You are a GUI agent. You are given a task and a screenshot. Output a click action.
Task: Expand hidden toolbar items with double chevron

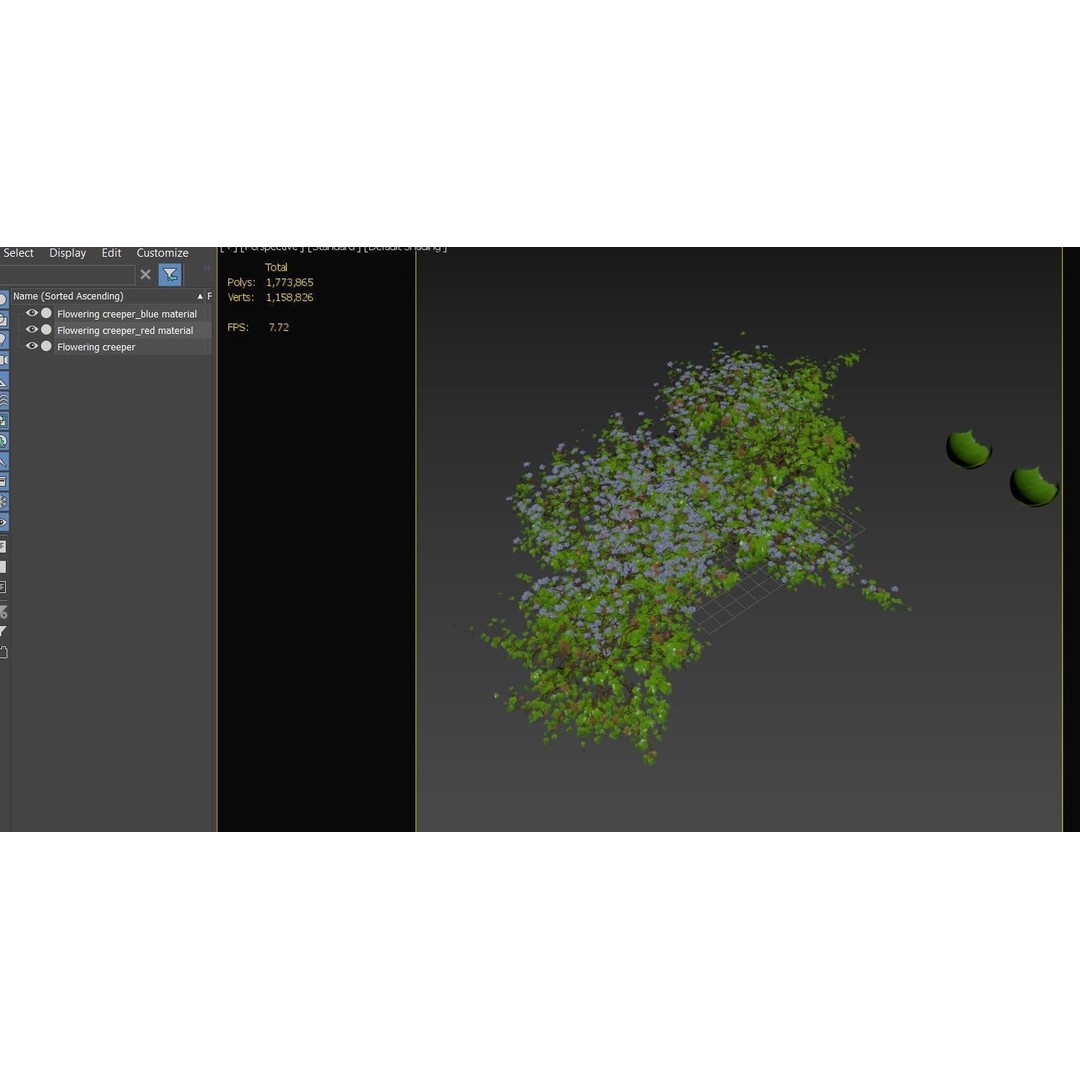[x=207, y=269]
